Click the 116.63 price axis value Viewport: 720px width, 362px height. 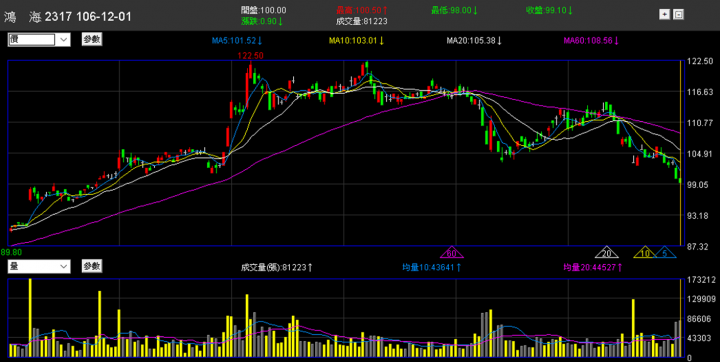[x=700, y=92]
